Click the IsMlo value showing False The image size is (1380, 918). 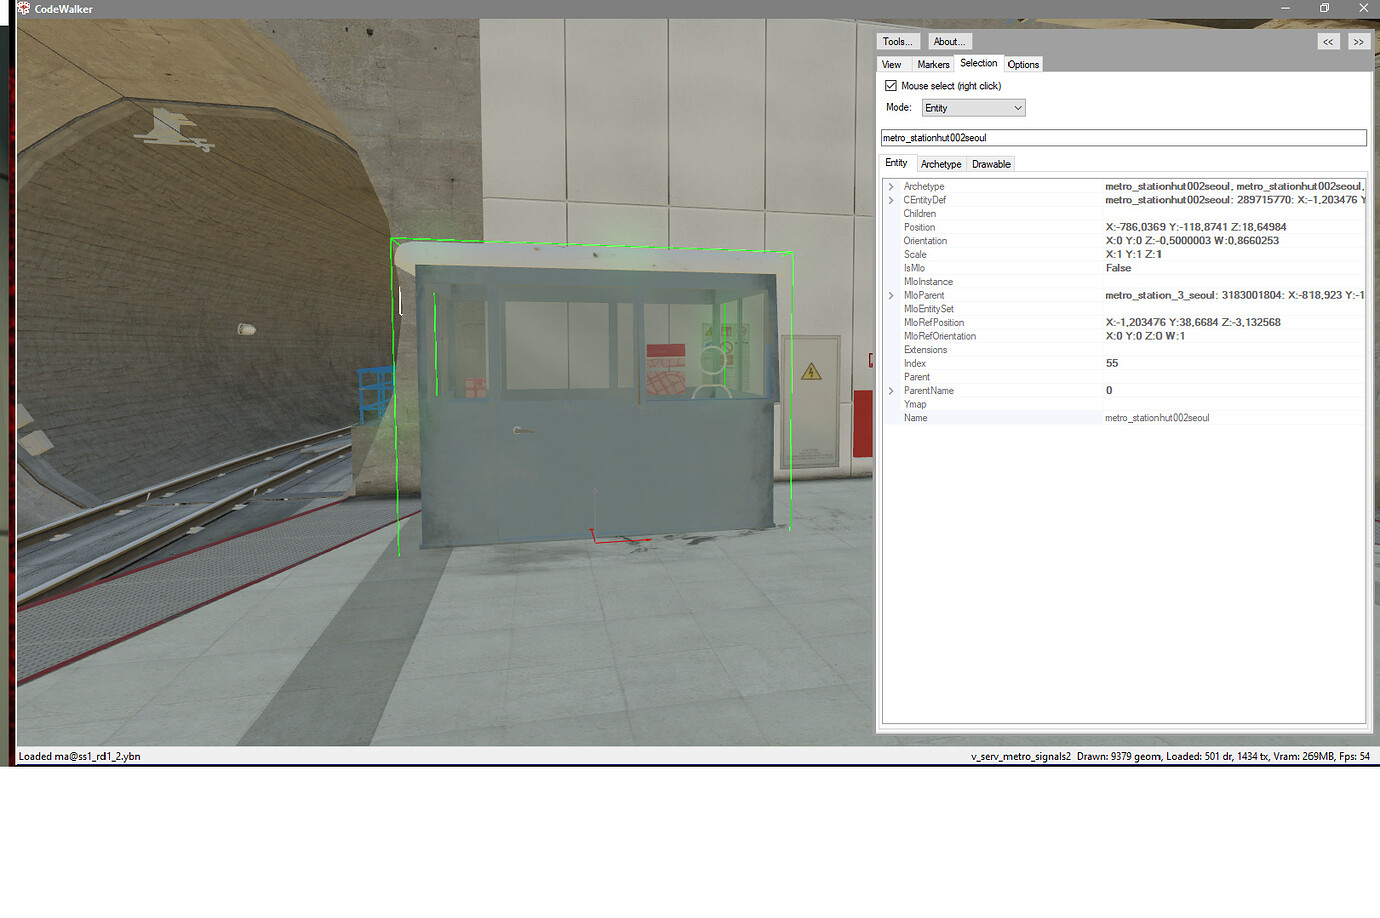tap(1117, 268)
